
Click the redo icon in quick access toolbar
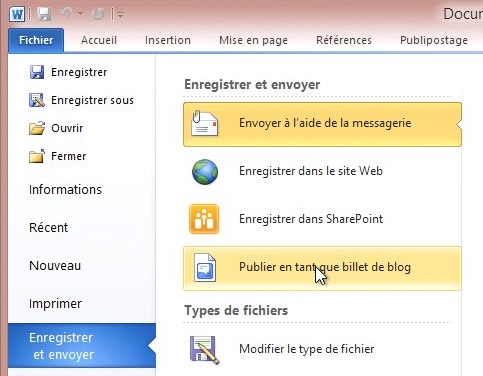click(x=98, y=14)
